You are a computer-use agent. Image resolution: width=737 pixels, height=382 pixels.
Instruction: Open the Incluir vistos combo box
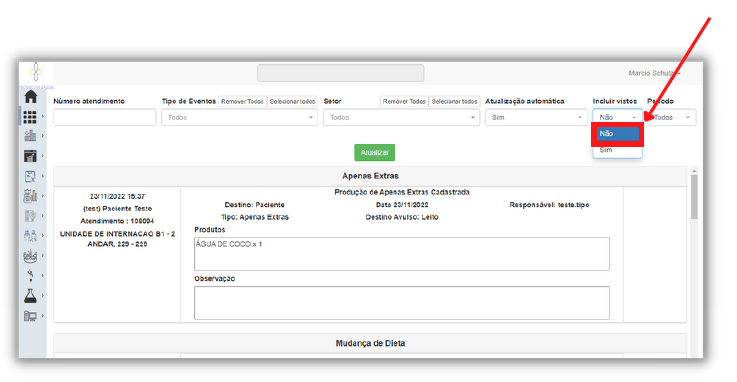[x=617, y=117]
